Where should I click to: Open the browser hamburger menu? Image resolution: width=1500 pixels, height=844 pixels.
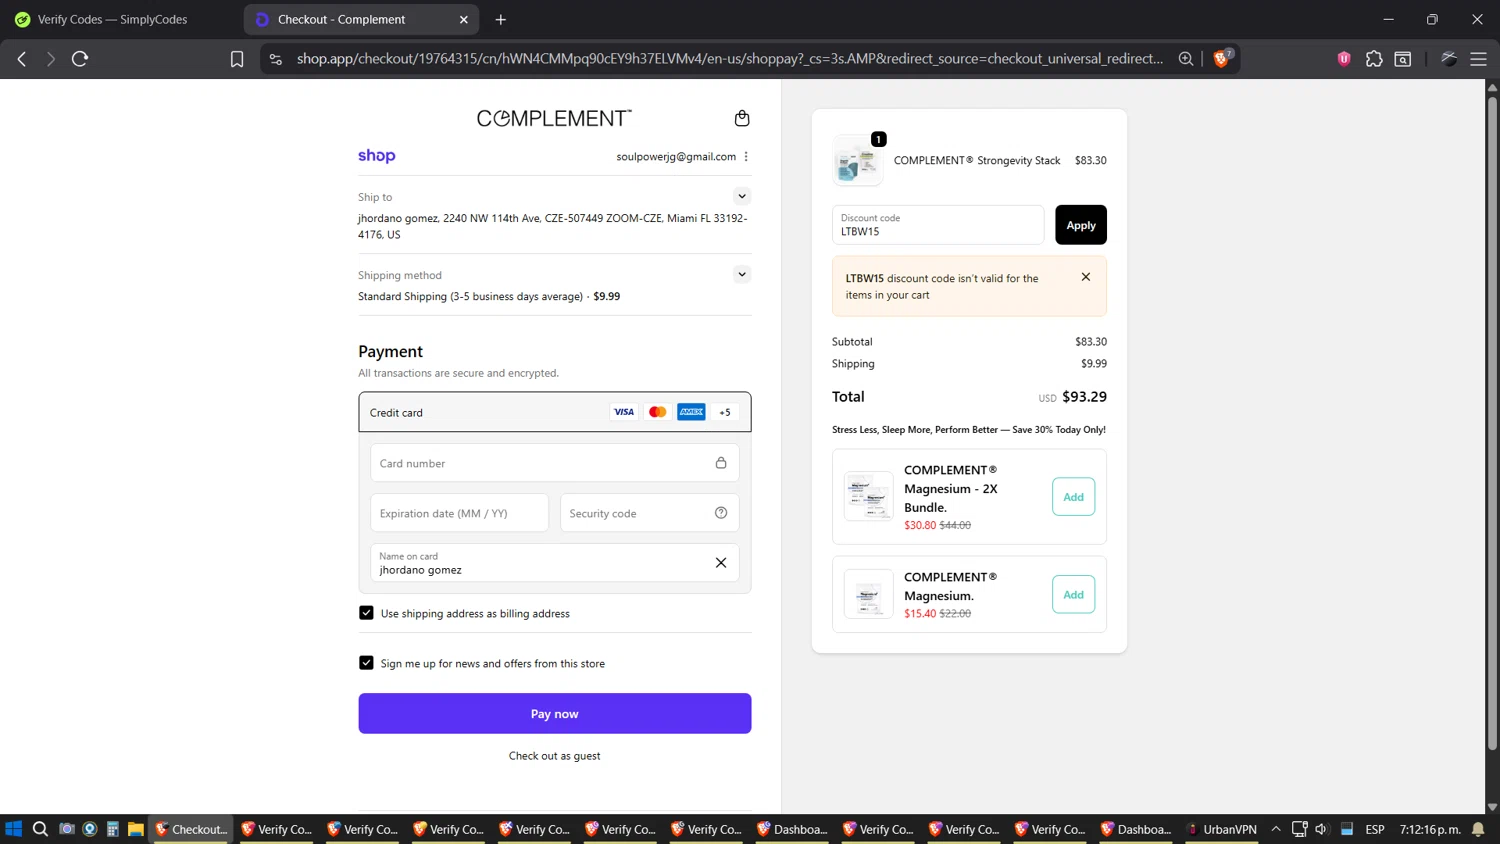tap(1478, 59)
